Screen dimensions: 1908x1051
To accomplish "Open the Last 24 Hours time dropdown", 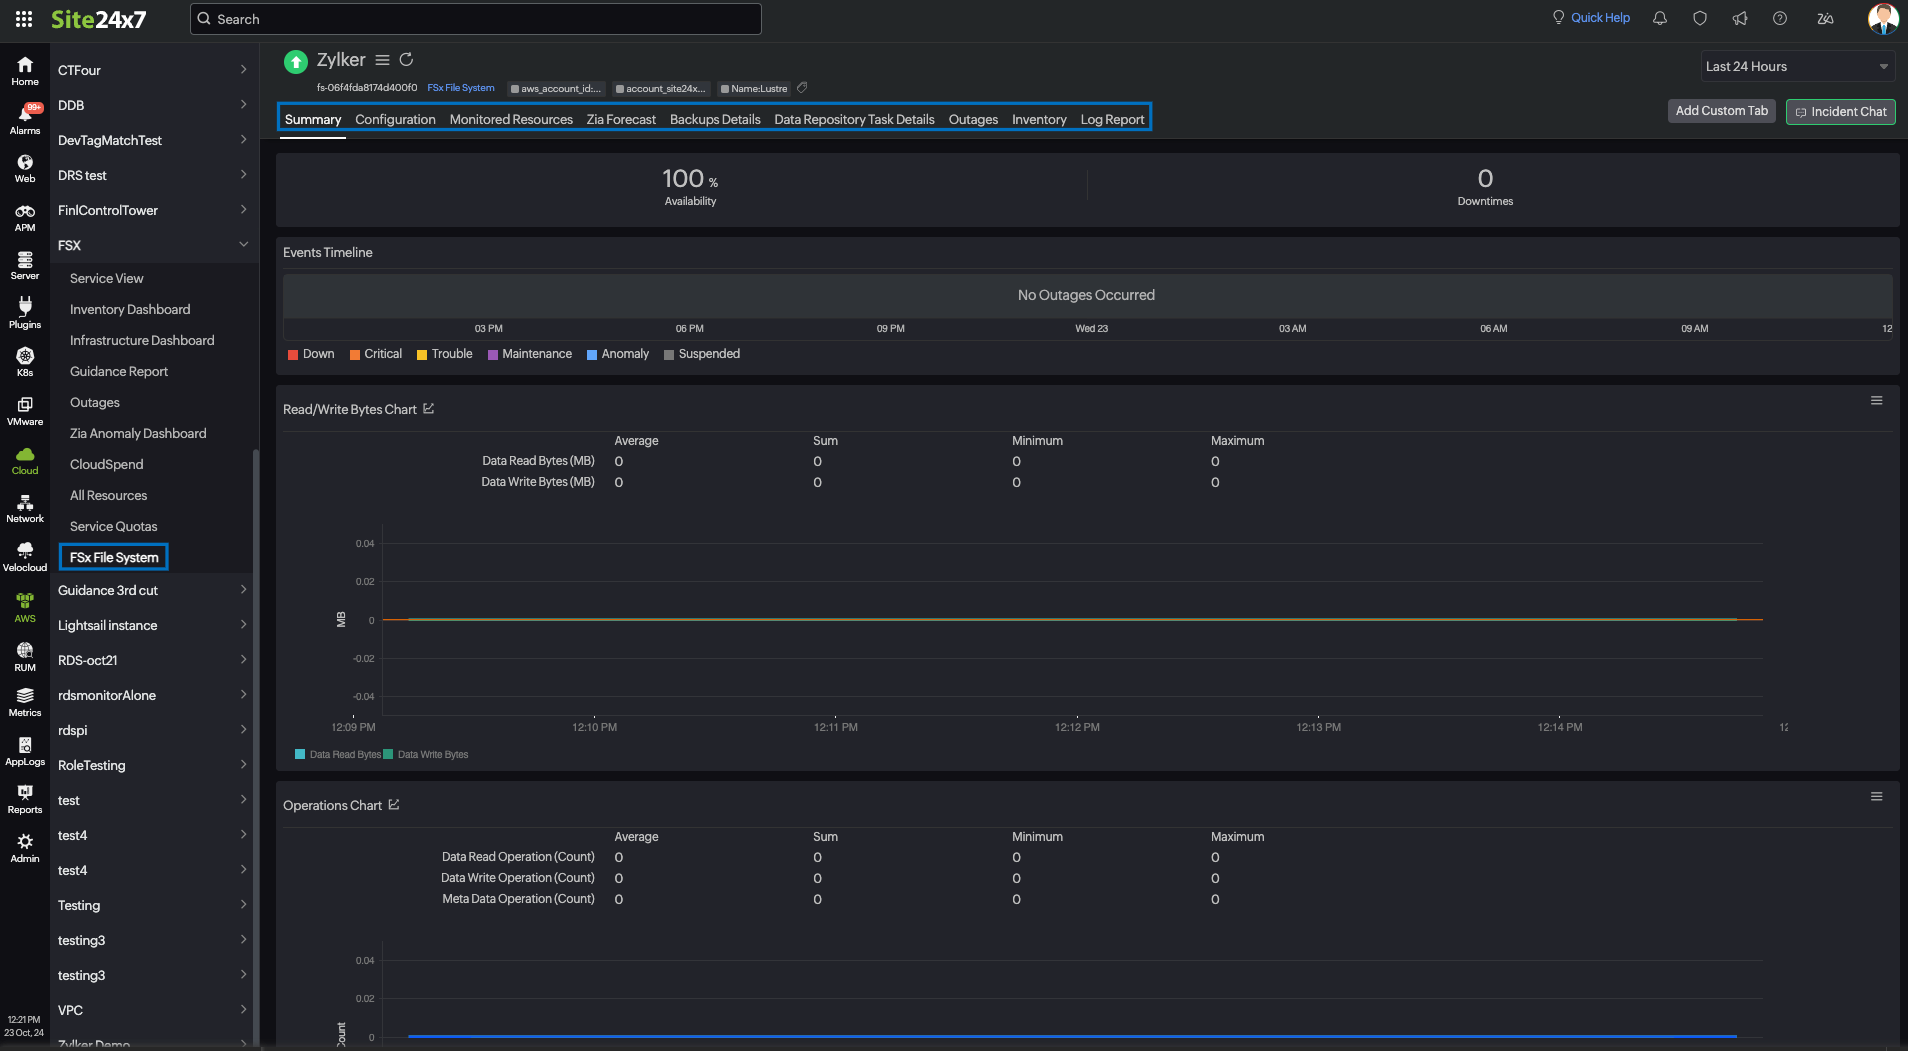I will 1796,67.
